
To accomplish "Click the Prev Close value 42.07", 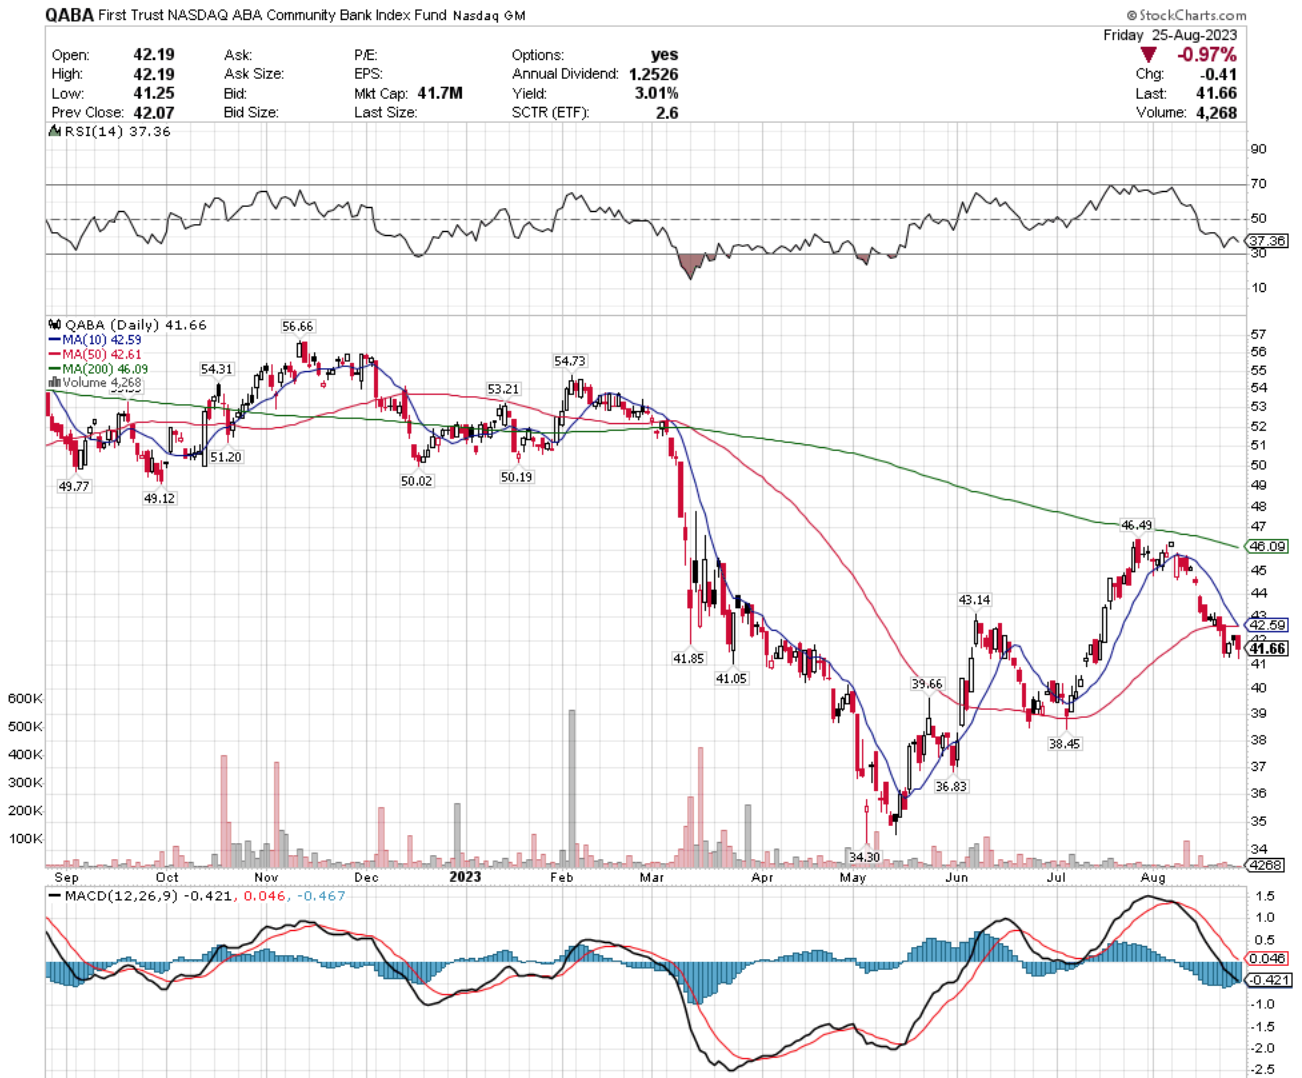I will 154,112.
